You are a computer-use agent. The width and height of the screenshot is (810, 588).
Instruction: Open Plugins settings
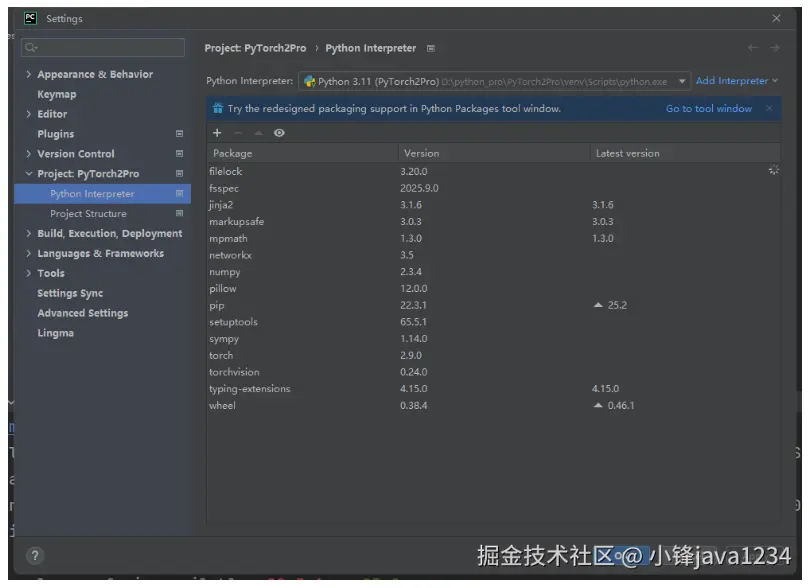tap(56, 134)
